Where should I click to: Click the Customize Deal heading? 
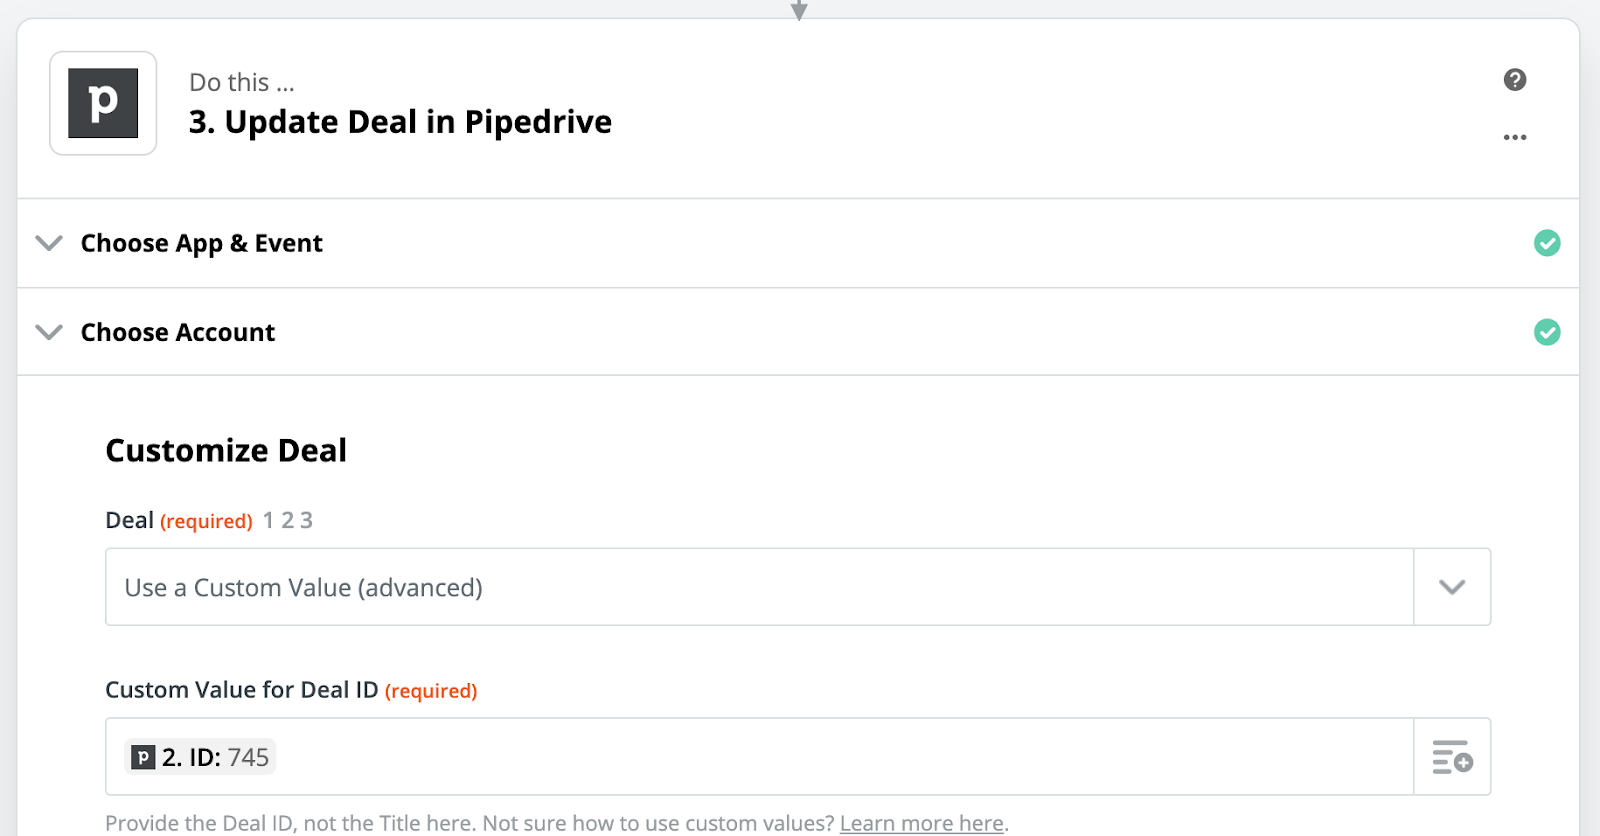[x=226, y=451]
